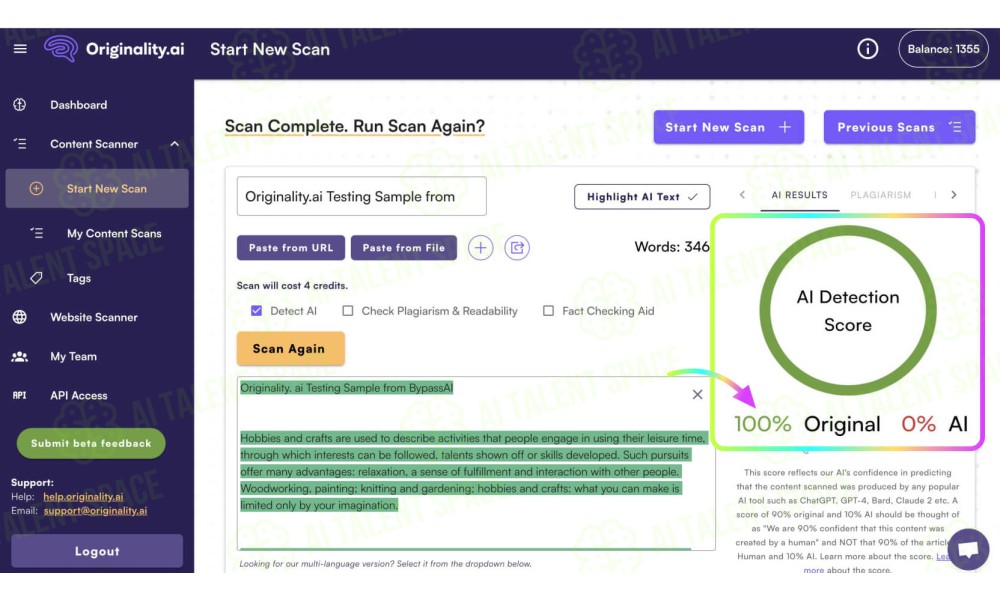Open the hamburger menu icon
This screenshot has width=1000, height=600.
point(20,49)
